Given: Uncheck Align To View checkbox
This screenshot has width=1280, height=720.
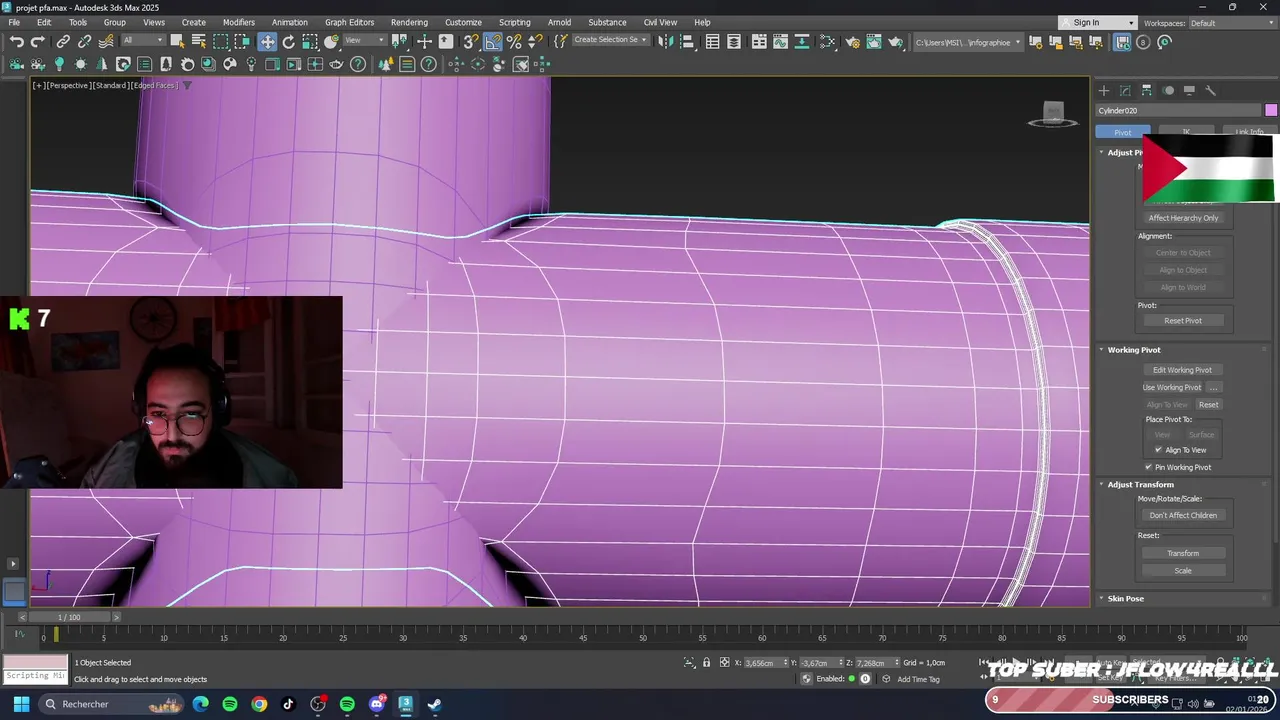Looking at the screenshot, I should click(1159, 450).
